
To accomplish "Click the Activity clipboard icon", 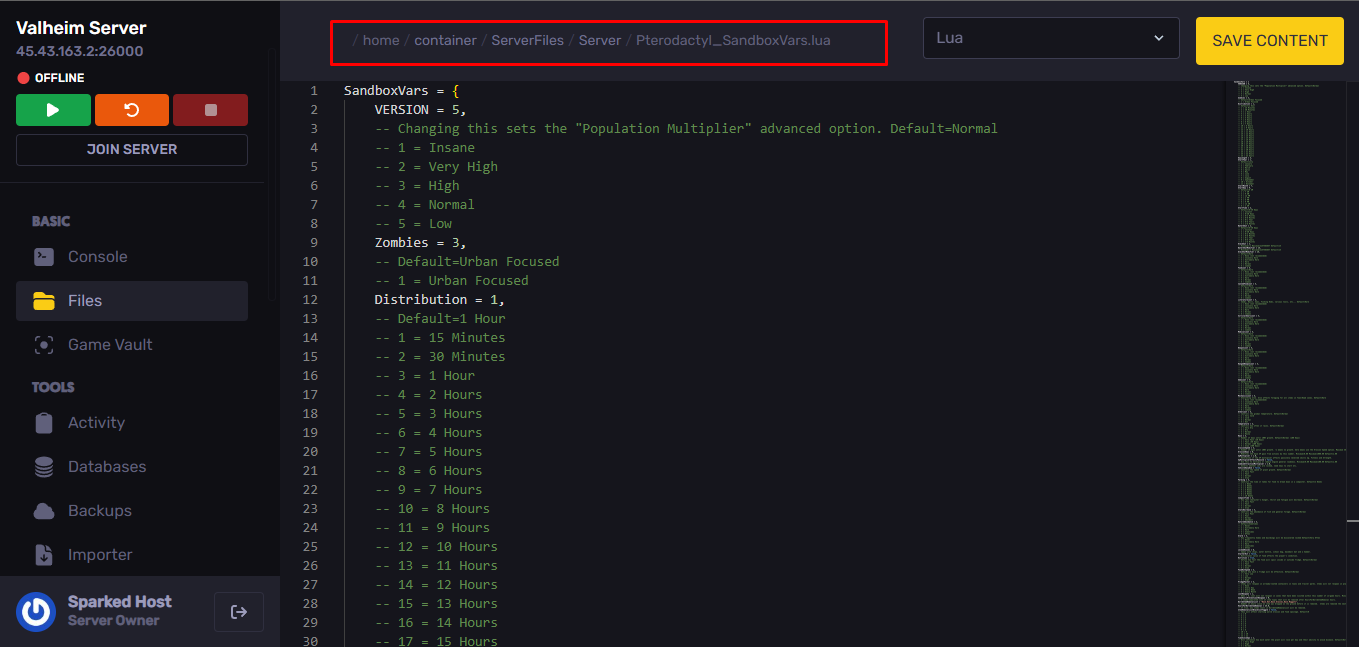I will [44, 423].
